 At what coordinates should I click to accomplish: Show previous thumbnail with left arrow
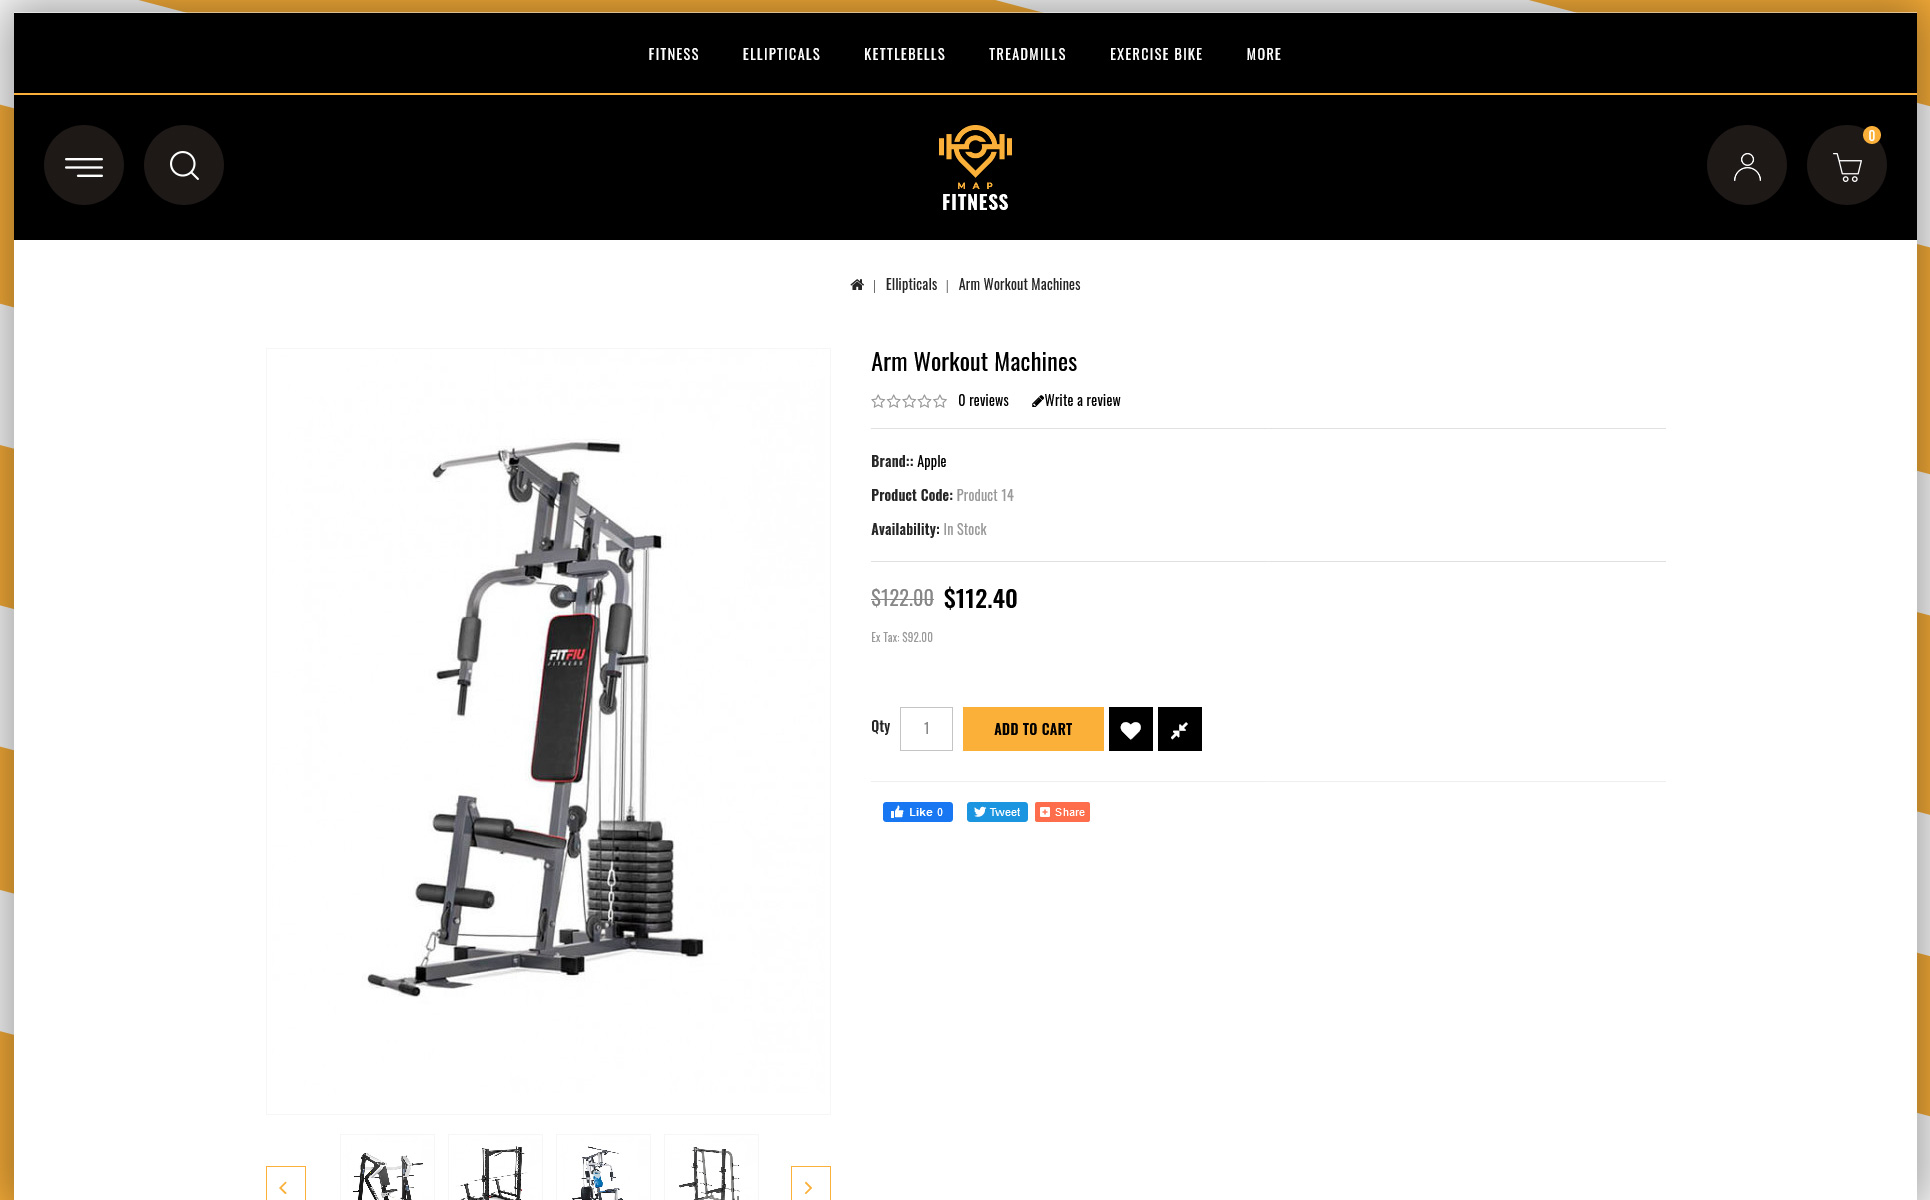[286, 1185]
